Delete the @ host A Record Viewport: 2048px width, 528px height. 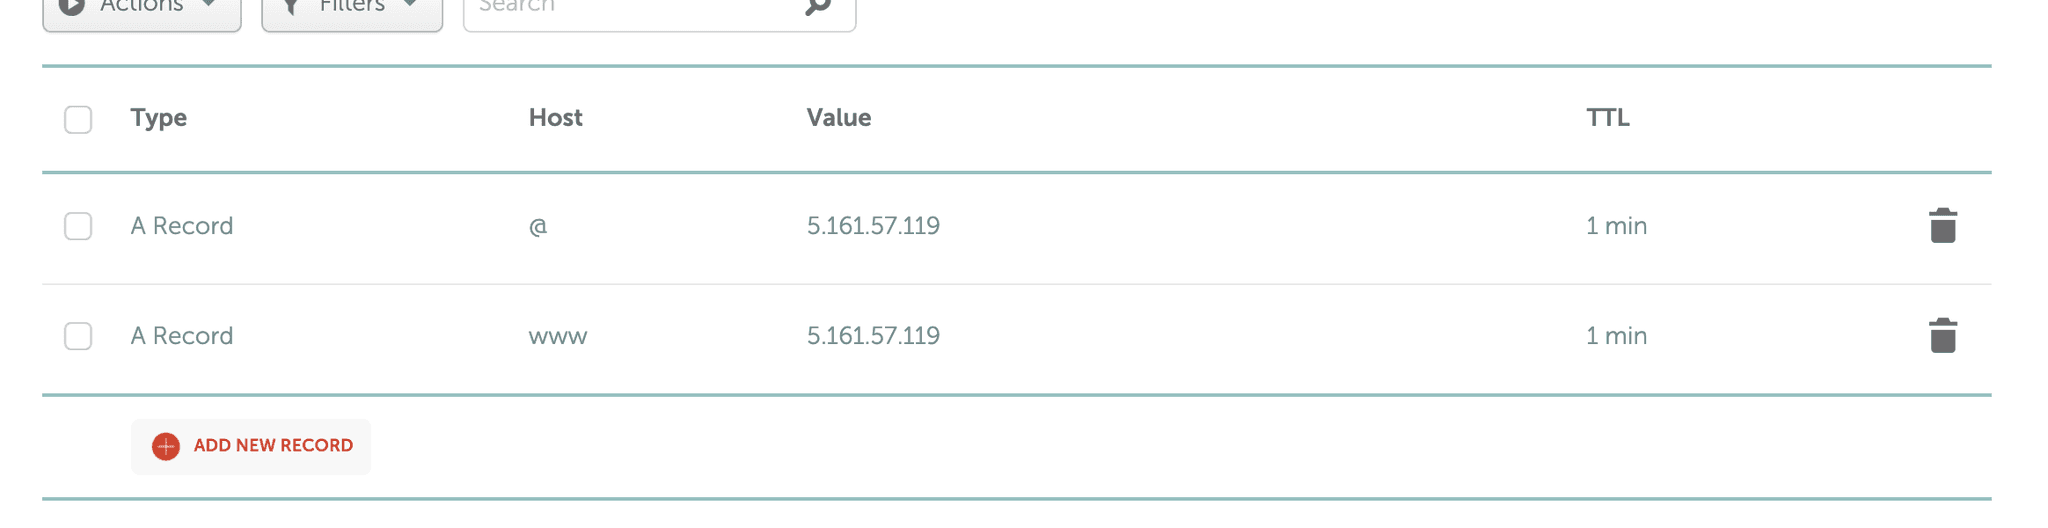[x=1942, y=226]
